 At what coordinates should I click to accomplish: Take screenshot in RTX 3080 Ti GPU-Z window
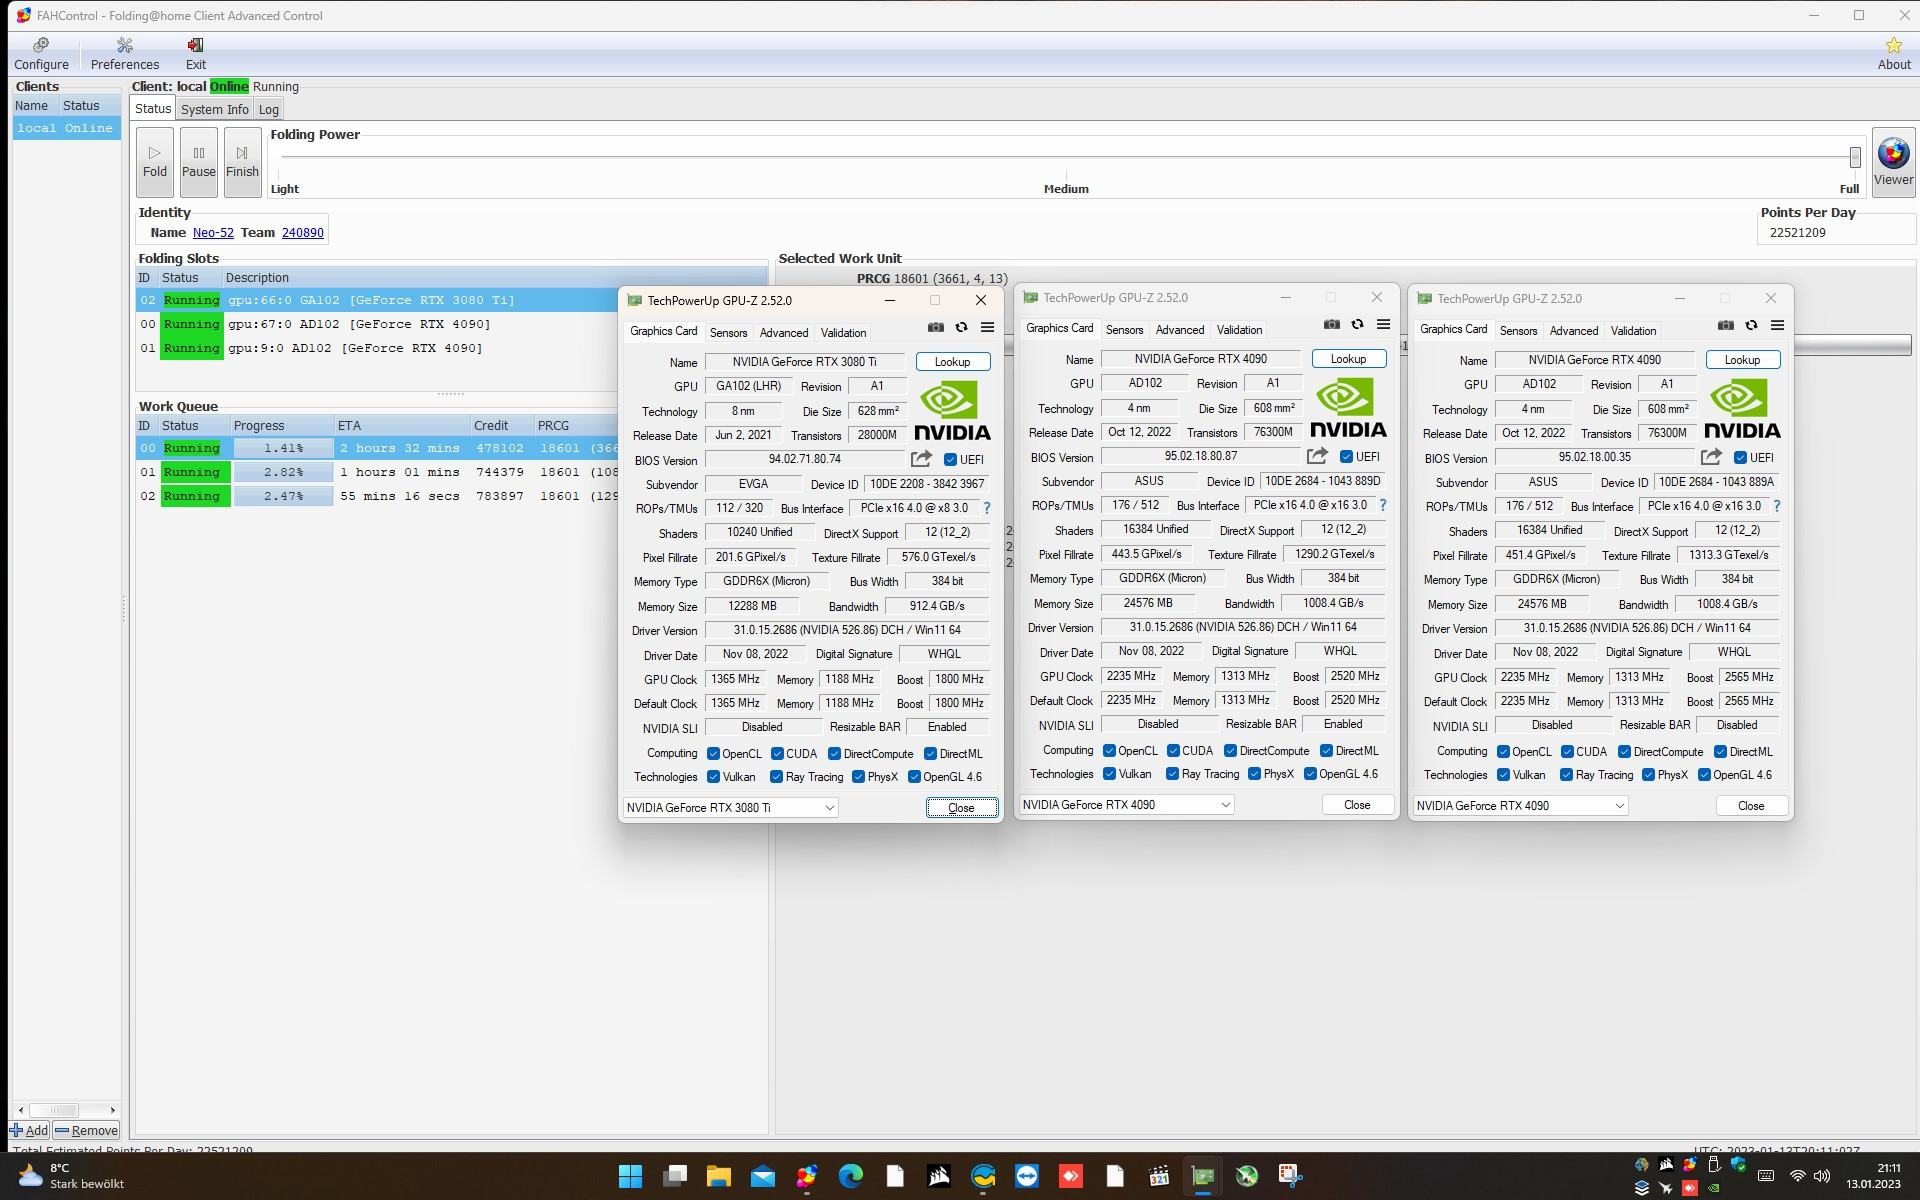pyautogui.click(x=935, y=327)
